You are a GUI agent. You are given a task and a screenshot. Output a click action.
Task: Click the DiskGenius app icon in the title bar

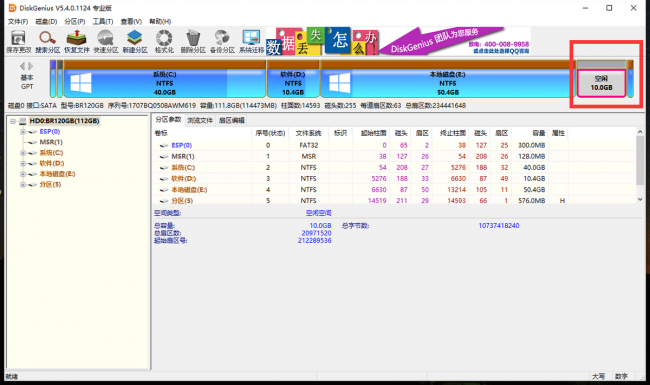click(12, 8)
